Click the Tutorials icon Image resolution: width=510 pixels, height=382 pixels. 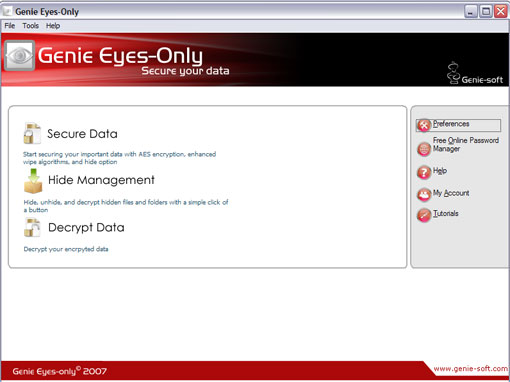pos(424,215)
